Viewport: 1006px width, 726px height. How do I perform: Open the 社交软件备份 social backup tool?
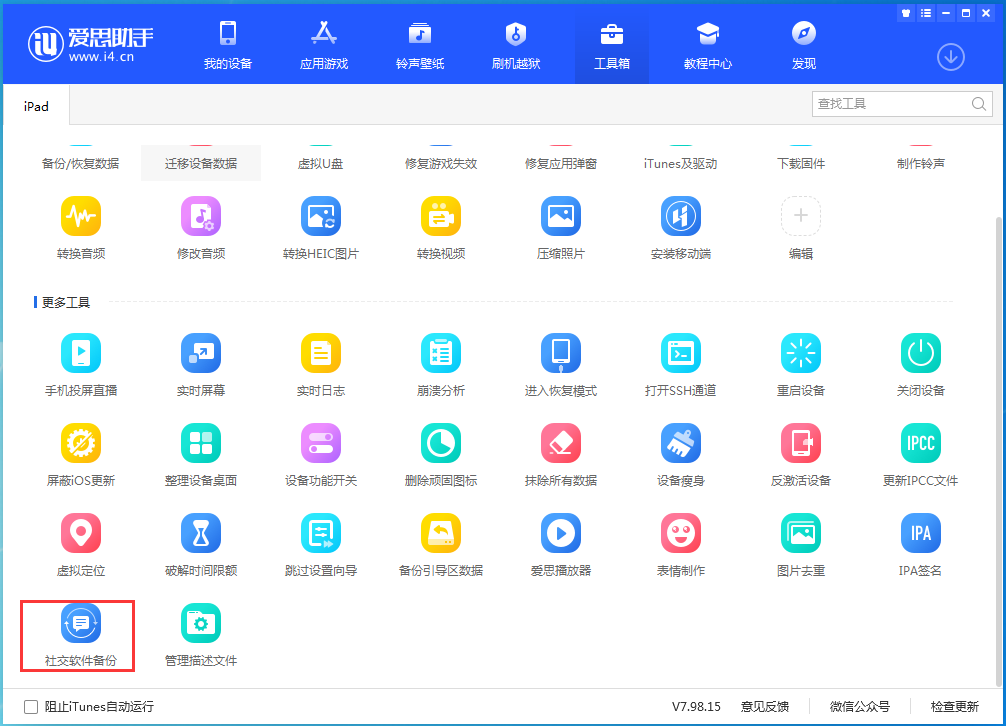click(78, 635)
